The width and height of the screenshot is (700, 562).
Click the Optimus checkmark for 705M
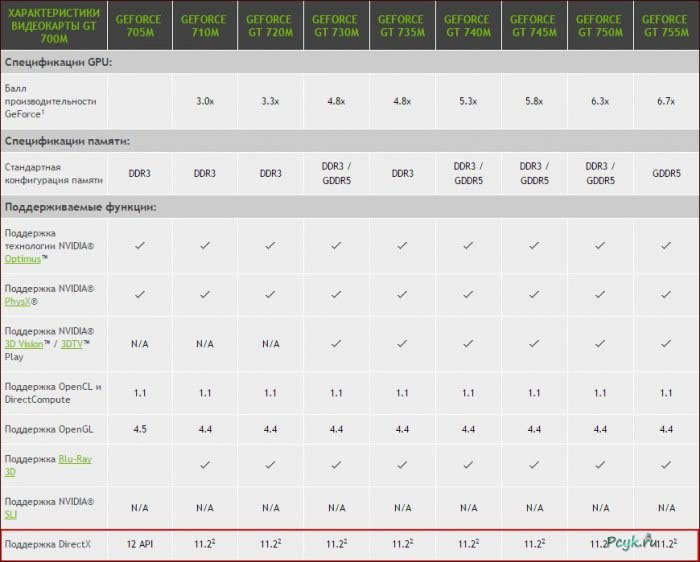pyautogui.click(x=140, y=246)
